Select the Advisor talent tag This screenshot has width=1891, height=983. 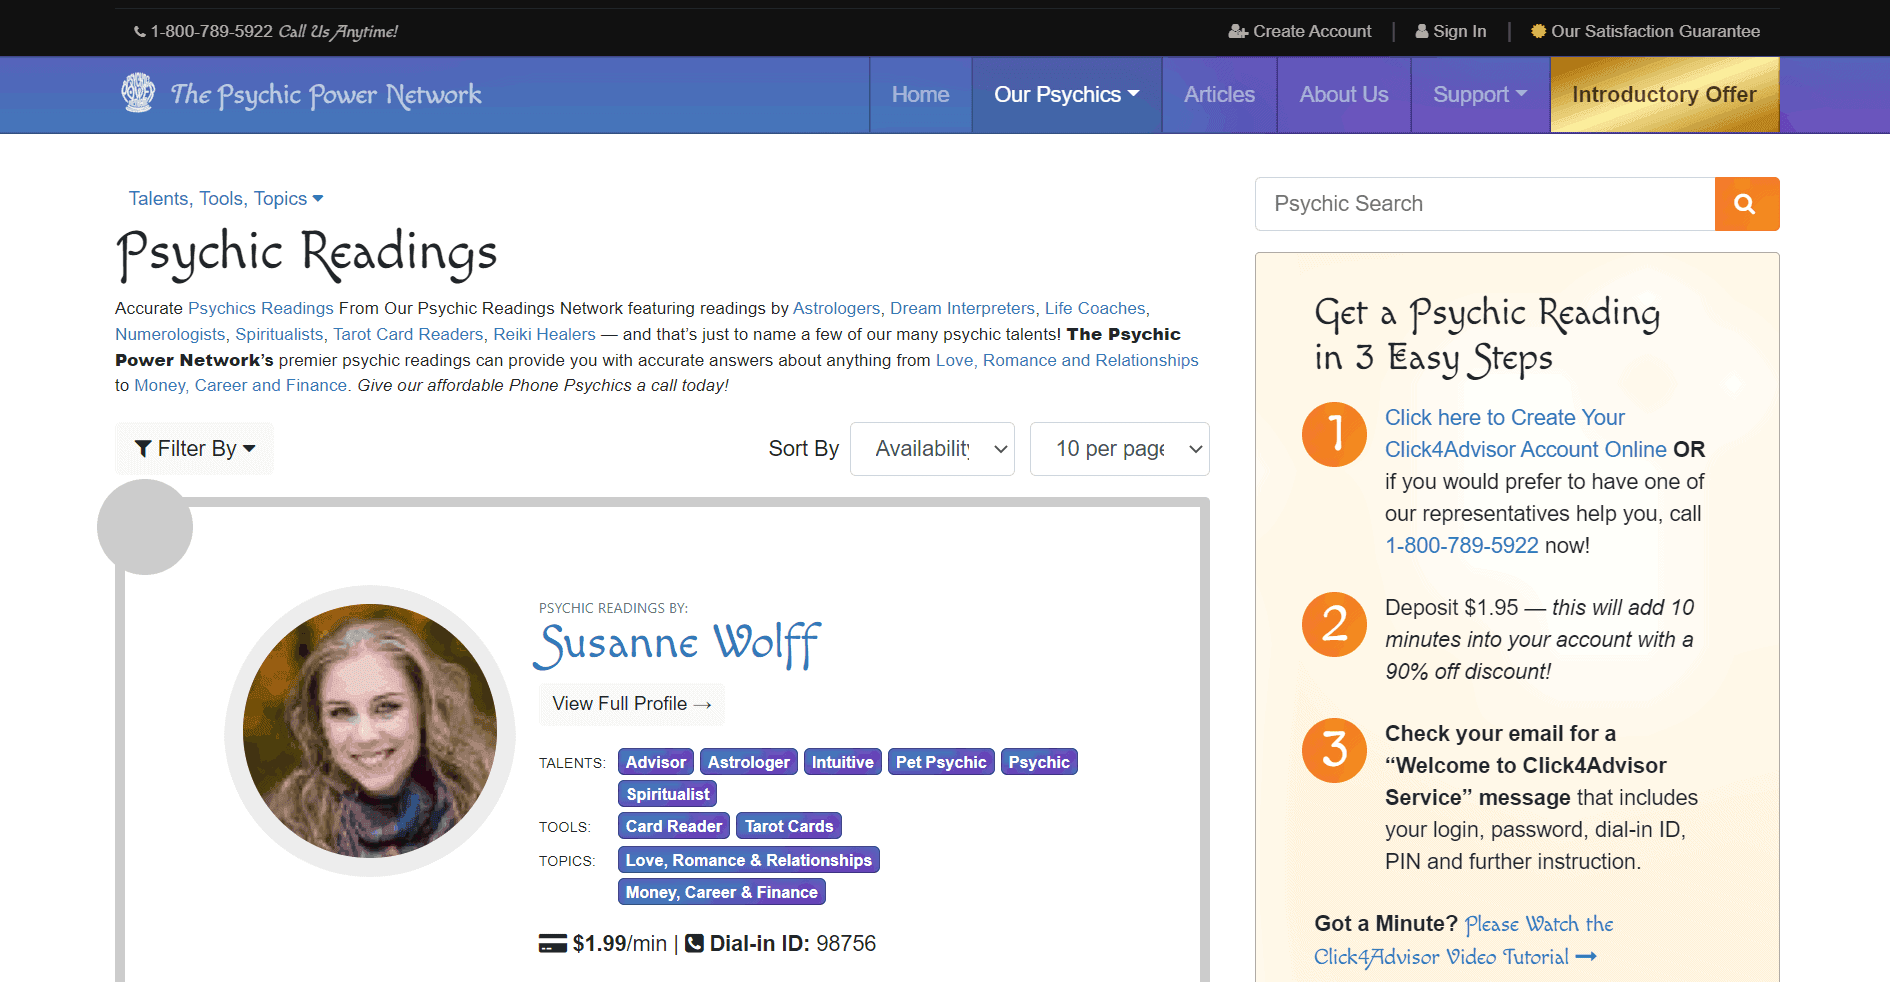(656, 762)
